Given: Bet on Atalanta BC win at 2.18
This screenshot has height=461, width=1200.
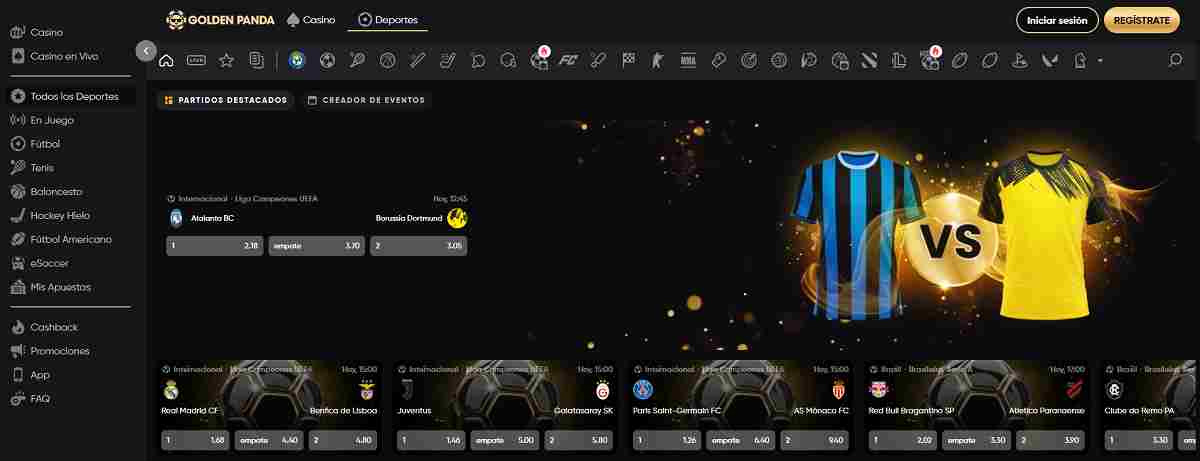Looking at the screenshot, I should (215, 246).
